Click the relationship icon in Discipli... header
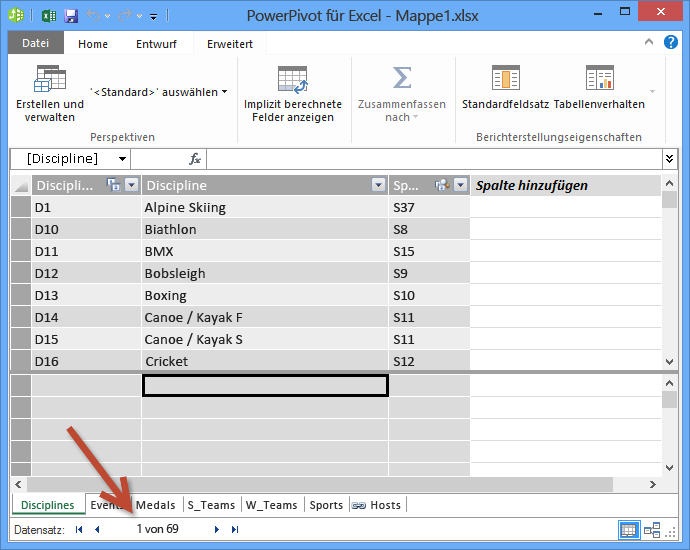 pos(114,185)
